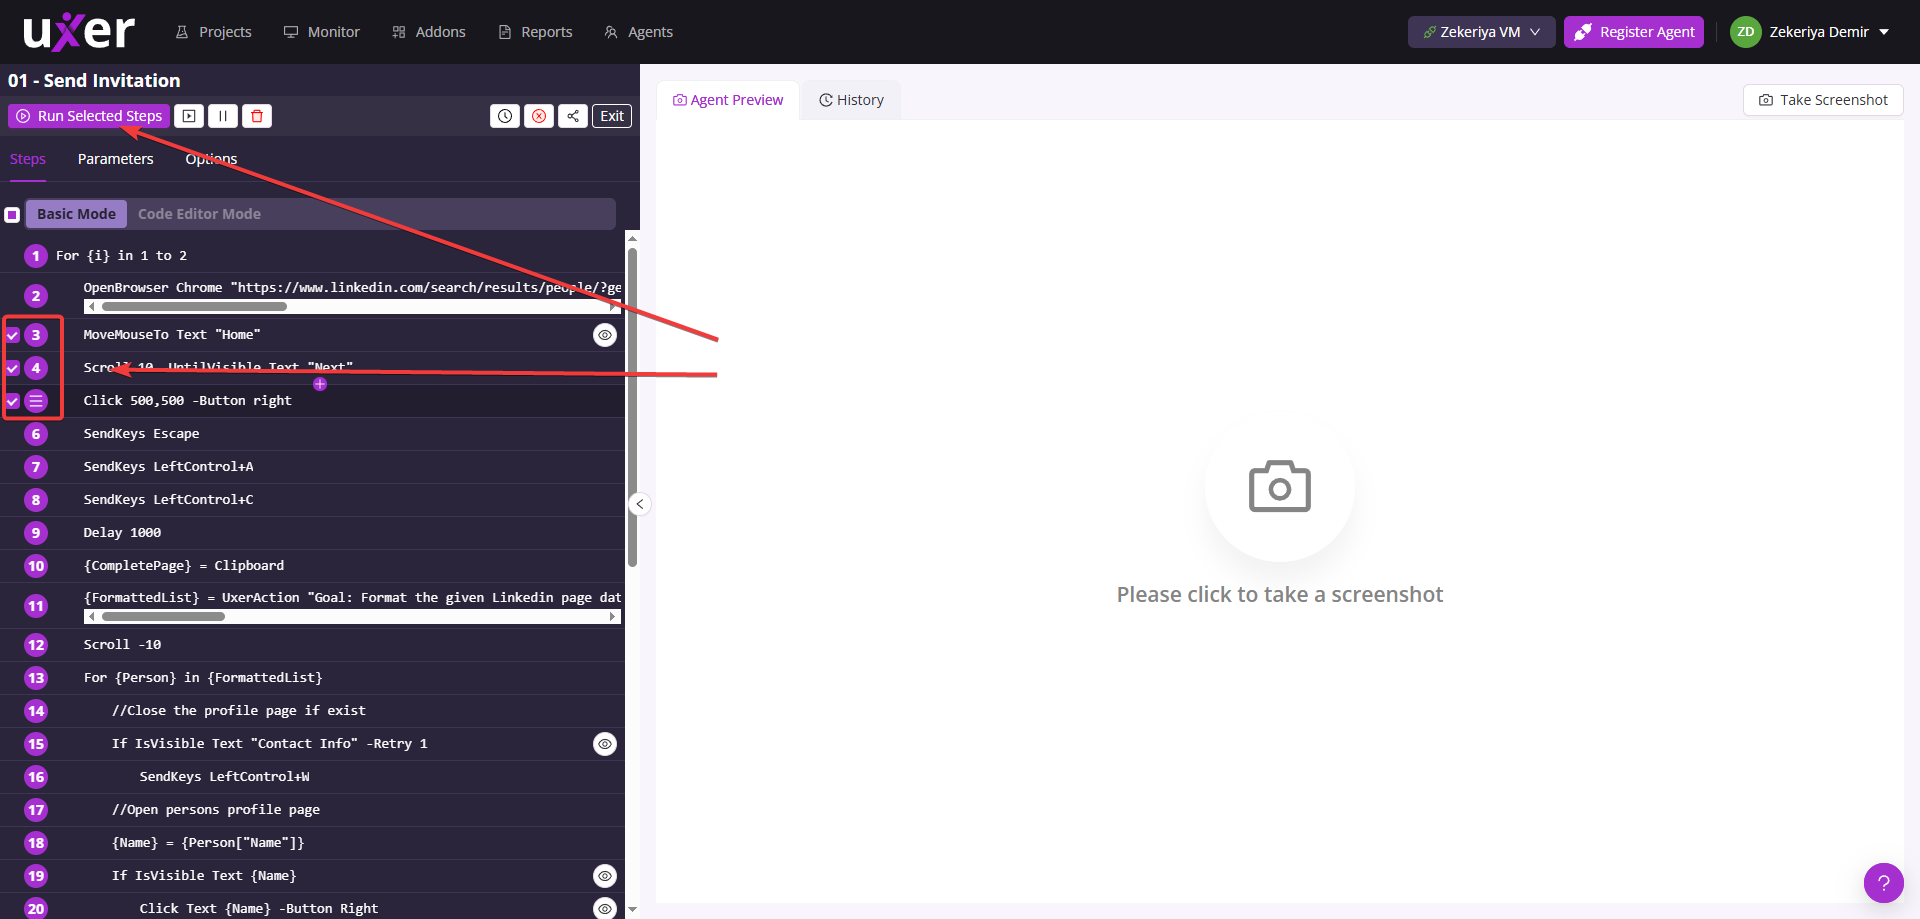Select the SendKeys Escape step
1920x919 pixels.
(x=312, y=434)
